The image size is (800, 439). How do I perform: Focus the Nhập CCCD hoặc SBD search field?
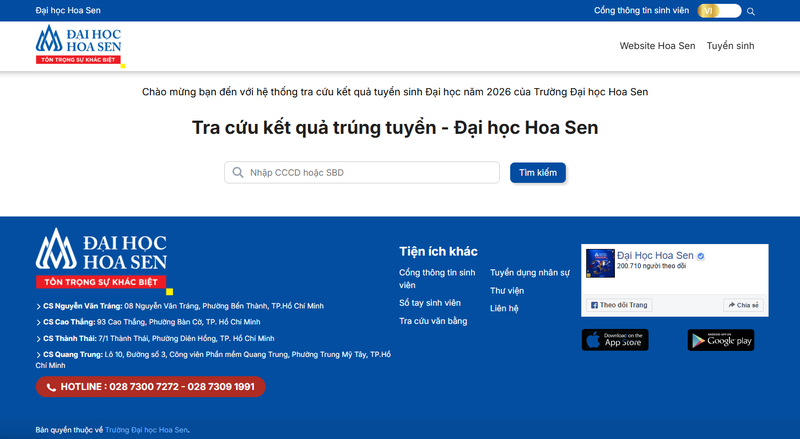click(362, 173)
